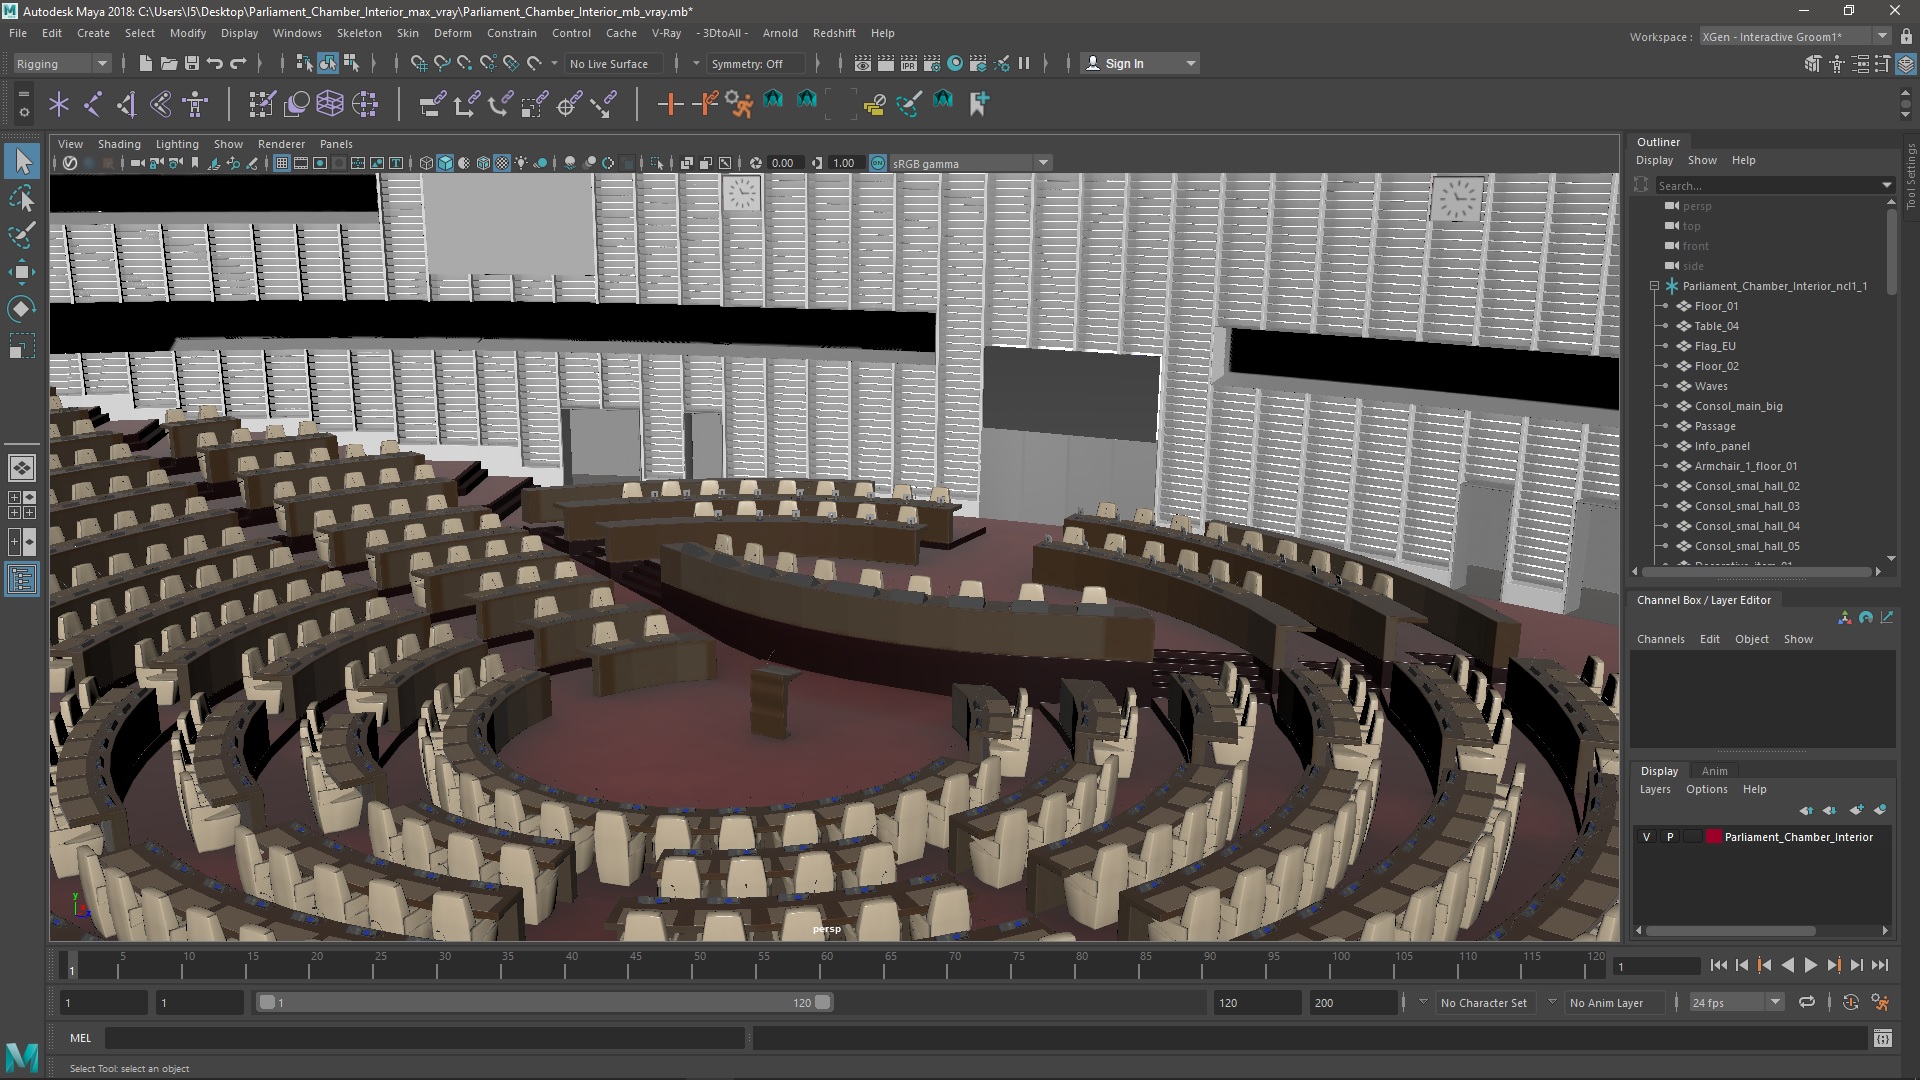Save the scene with the floppy disk icon

point(192,63)
